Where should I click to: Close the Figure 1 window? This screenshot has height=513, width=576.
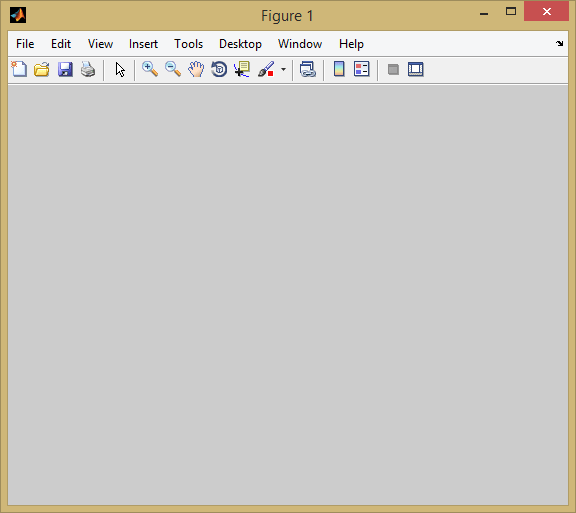tap(547, 11)
